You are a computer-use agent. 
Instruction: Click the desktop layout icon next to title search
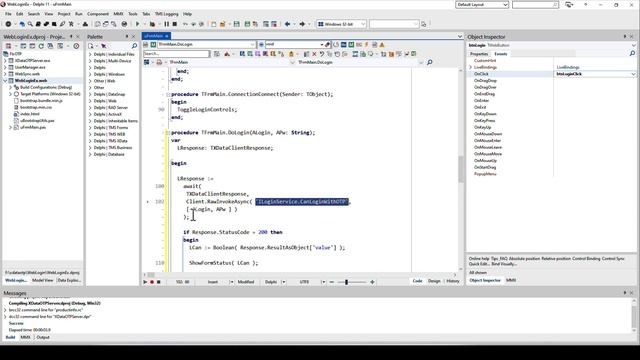pos(569,4)
